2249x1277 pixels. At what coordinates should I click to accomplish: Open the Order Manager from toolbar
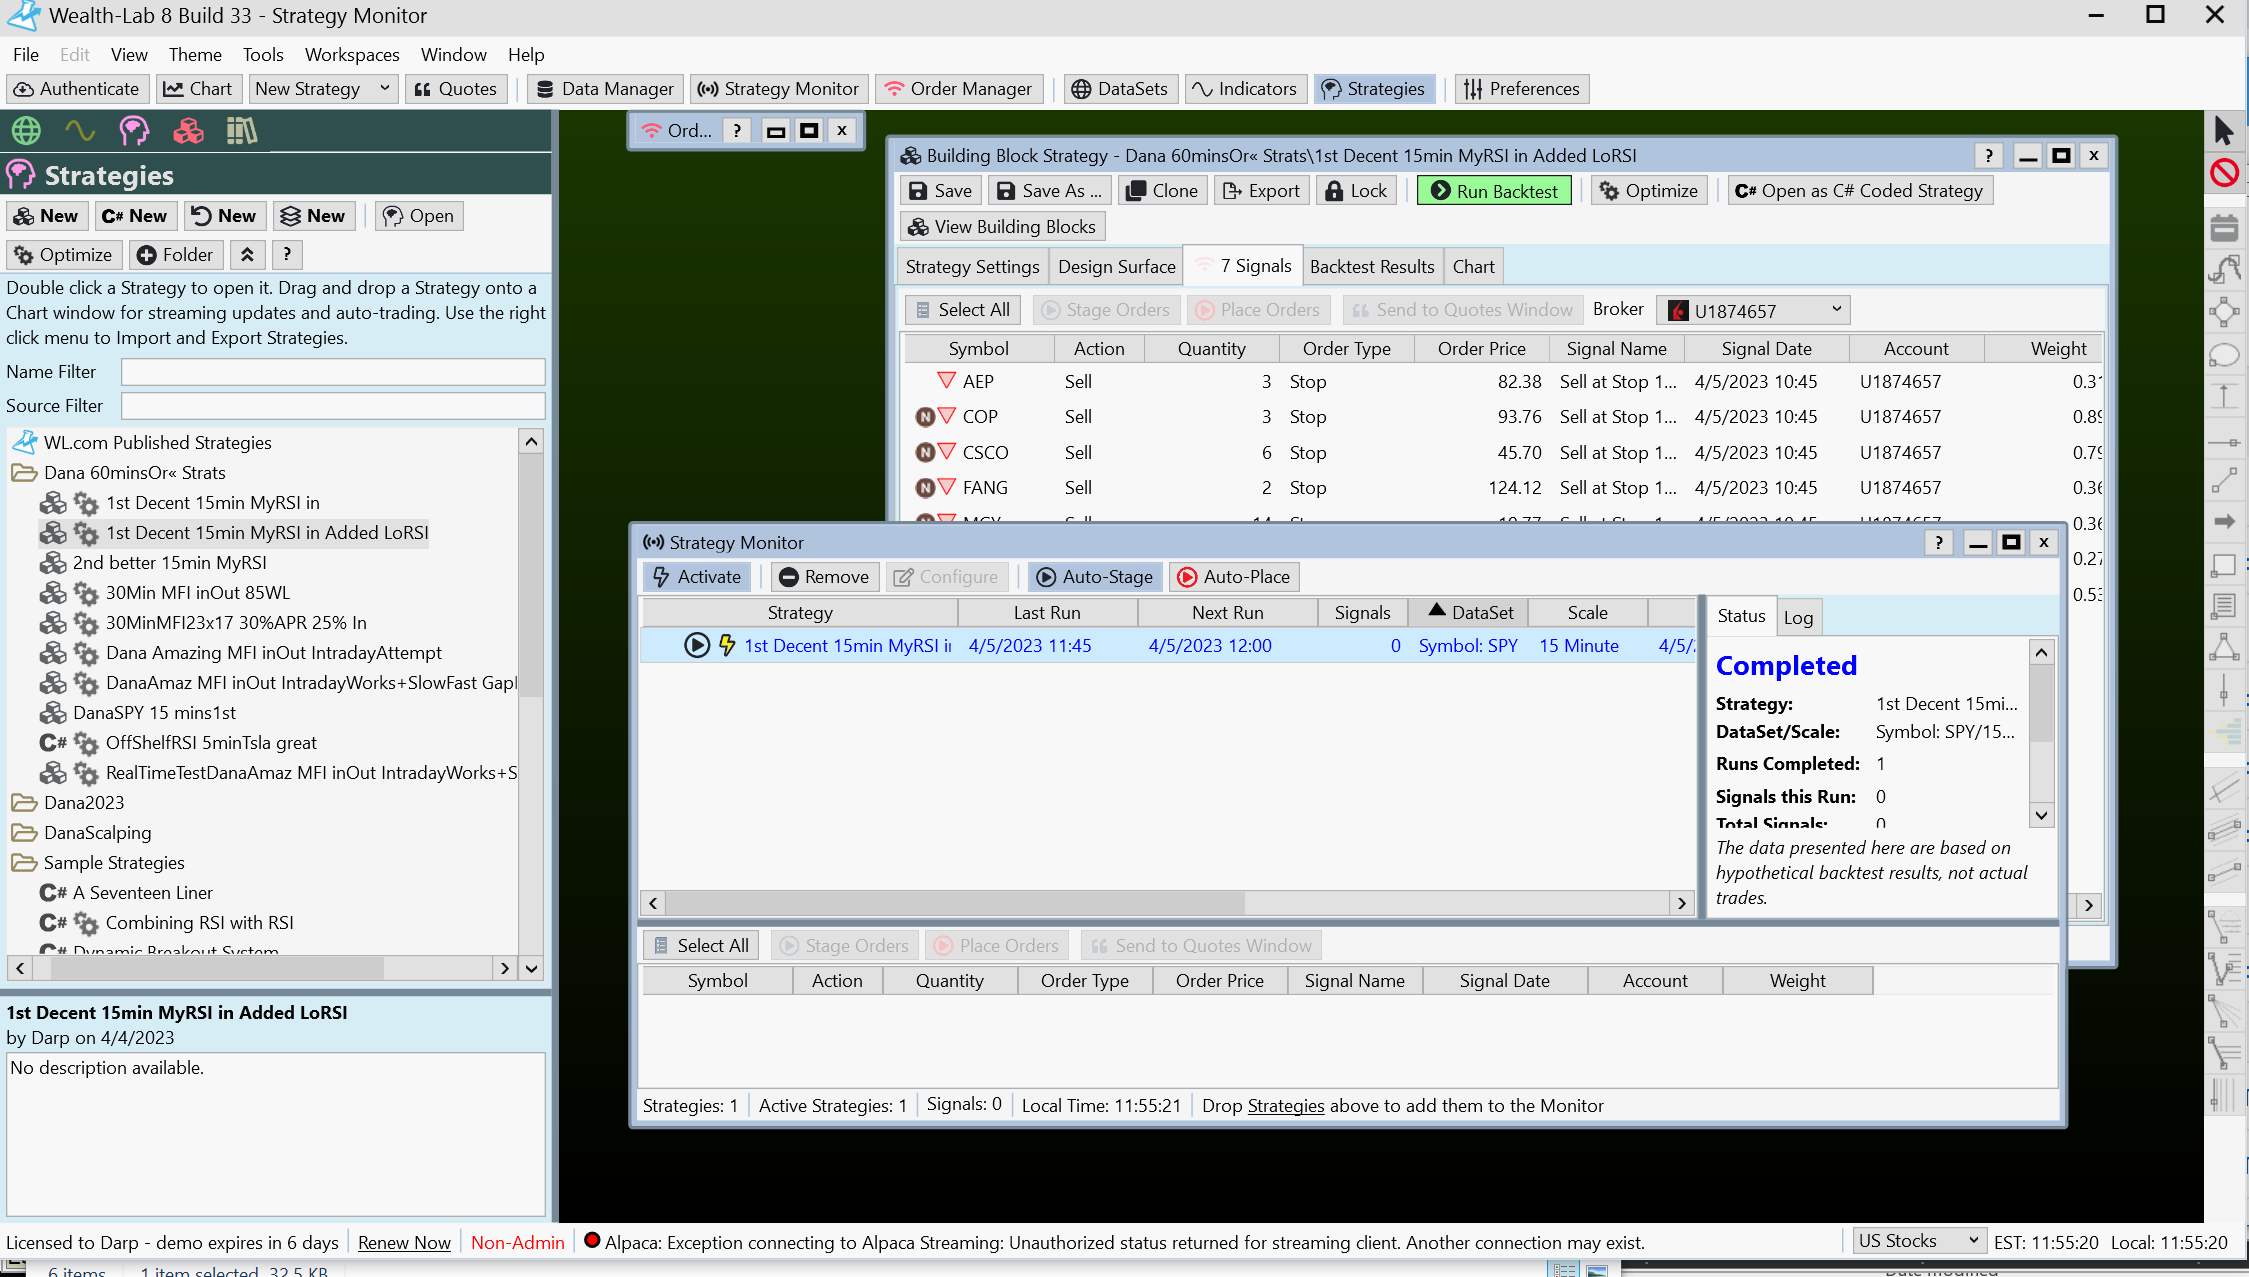coord(958,89)
